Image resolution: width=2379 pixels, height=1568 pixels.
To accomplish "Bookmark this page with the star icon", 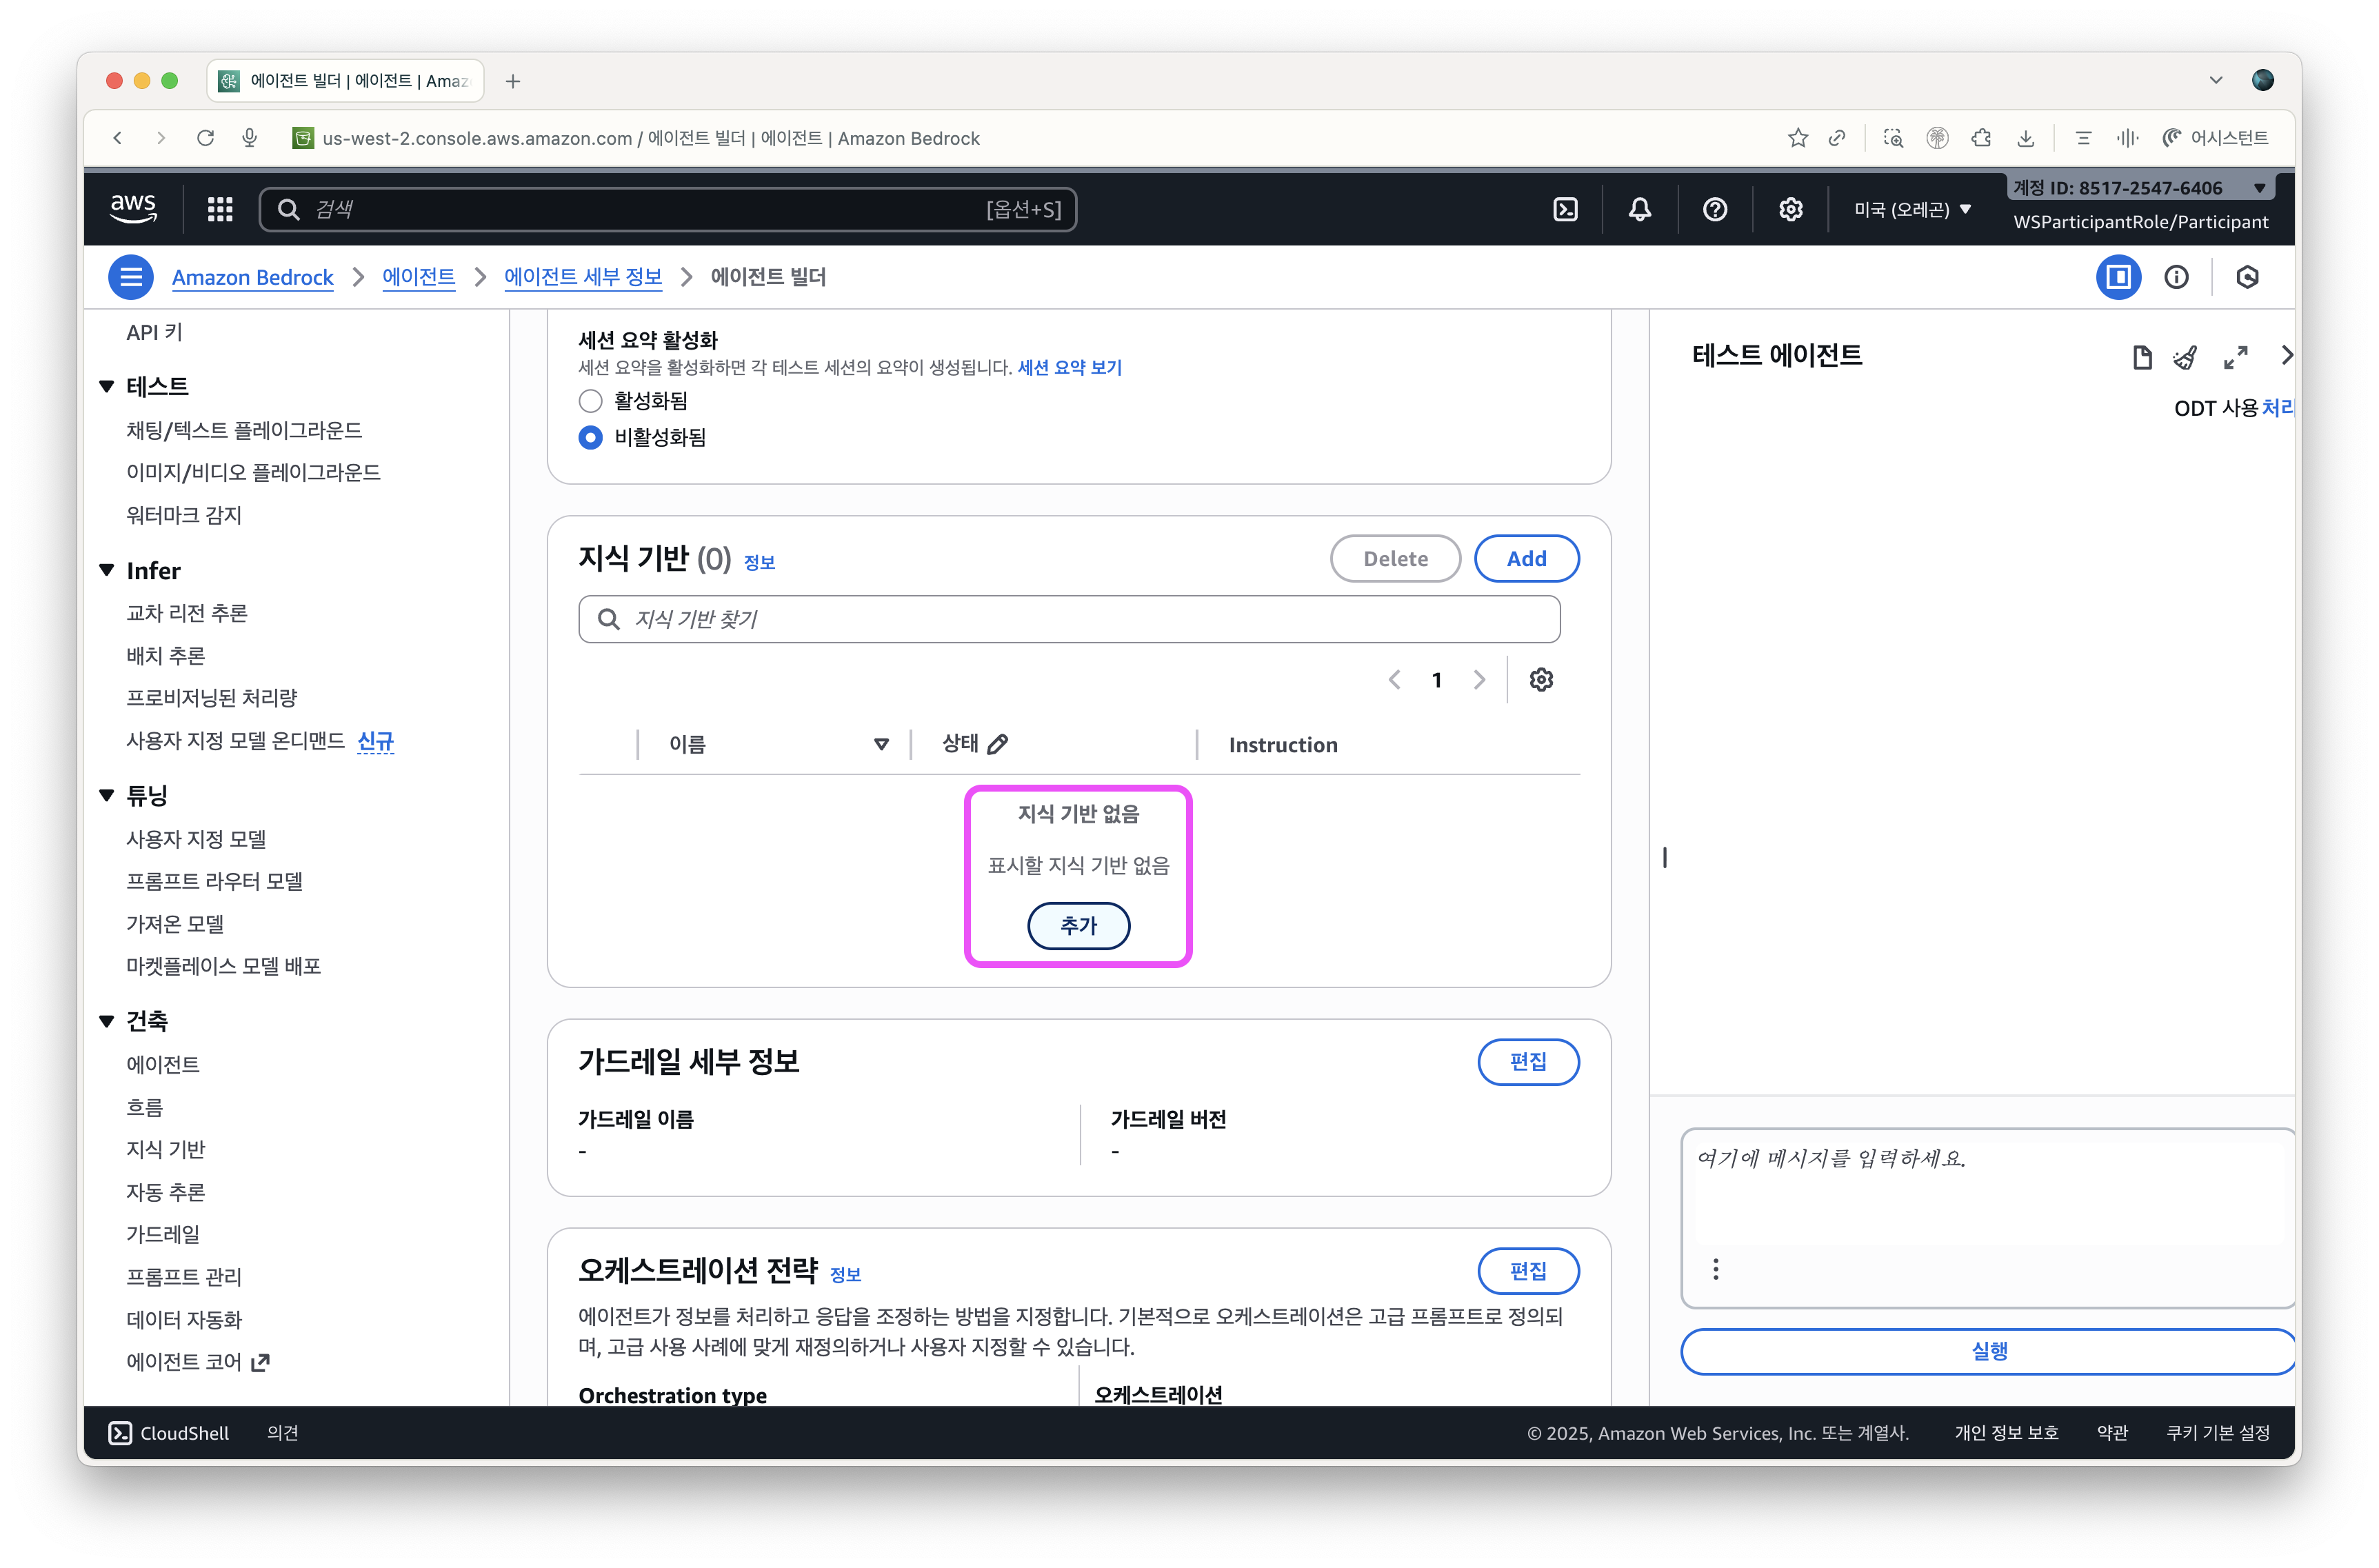I will click(x=1797, y=138).
